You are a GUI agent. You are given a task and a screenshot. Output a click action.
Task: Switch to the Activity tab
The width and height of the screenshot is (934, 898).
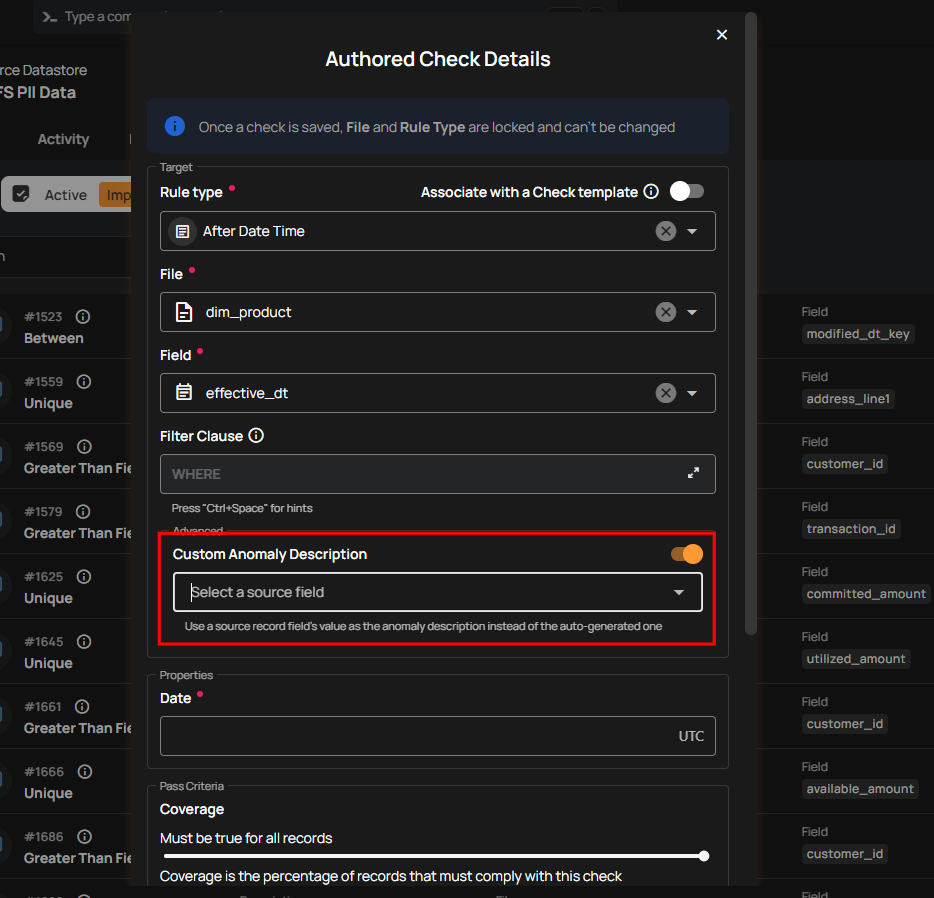(x=63, y=139)
